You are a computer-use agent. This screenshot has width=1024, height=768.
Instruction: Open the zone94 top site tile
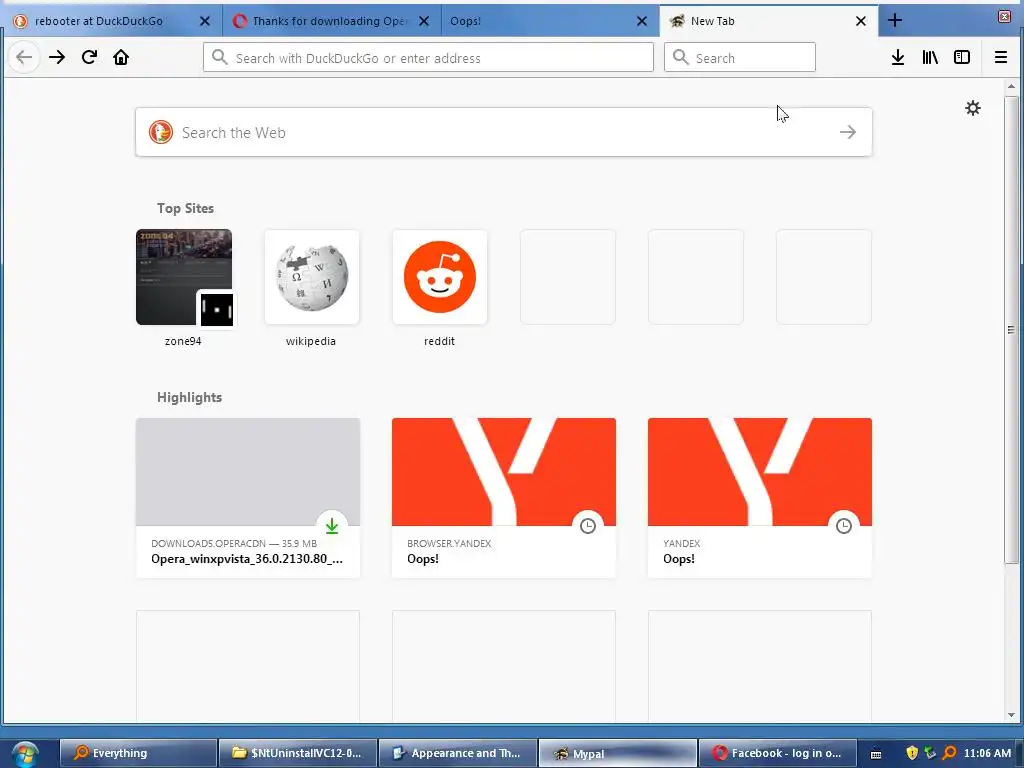click(184, 277)
